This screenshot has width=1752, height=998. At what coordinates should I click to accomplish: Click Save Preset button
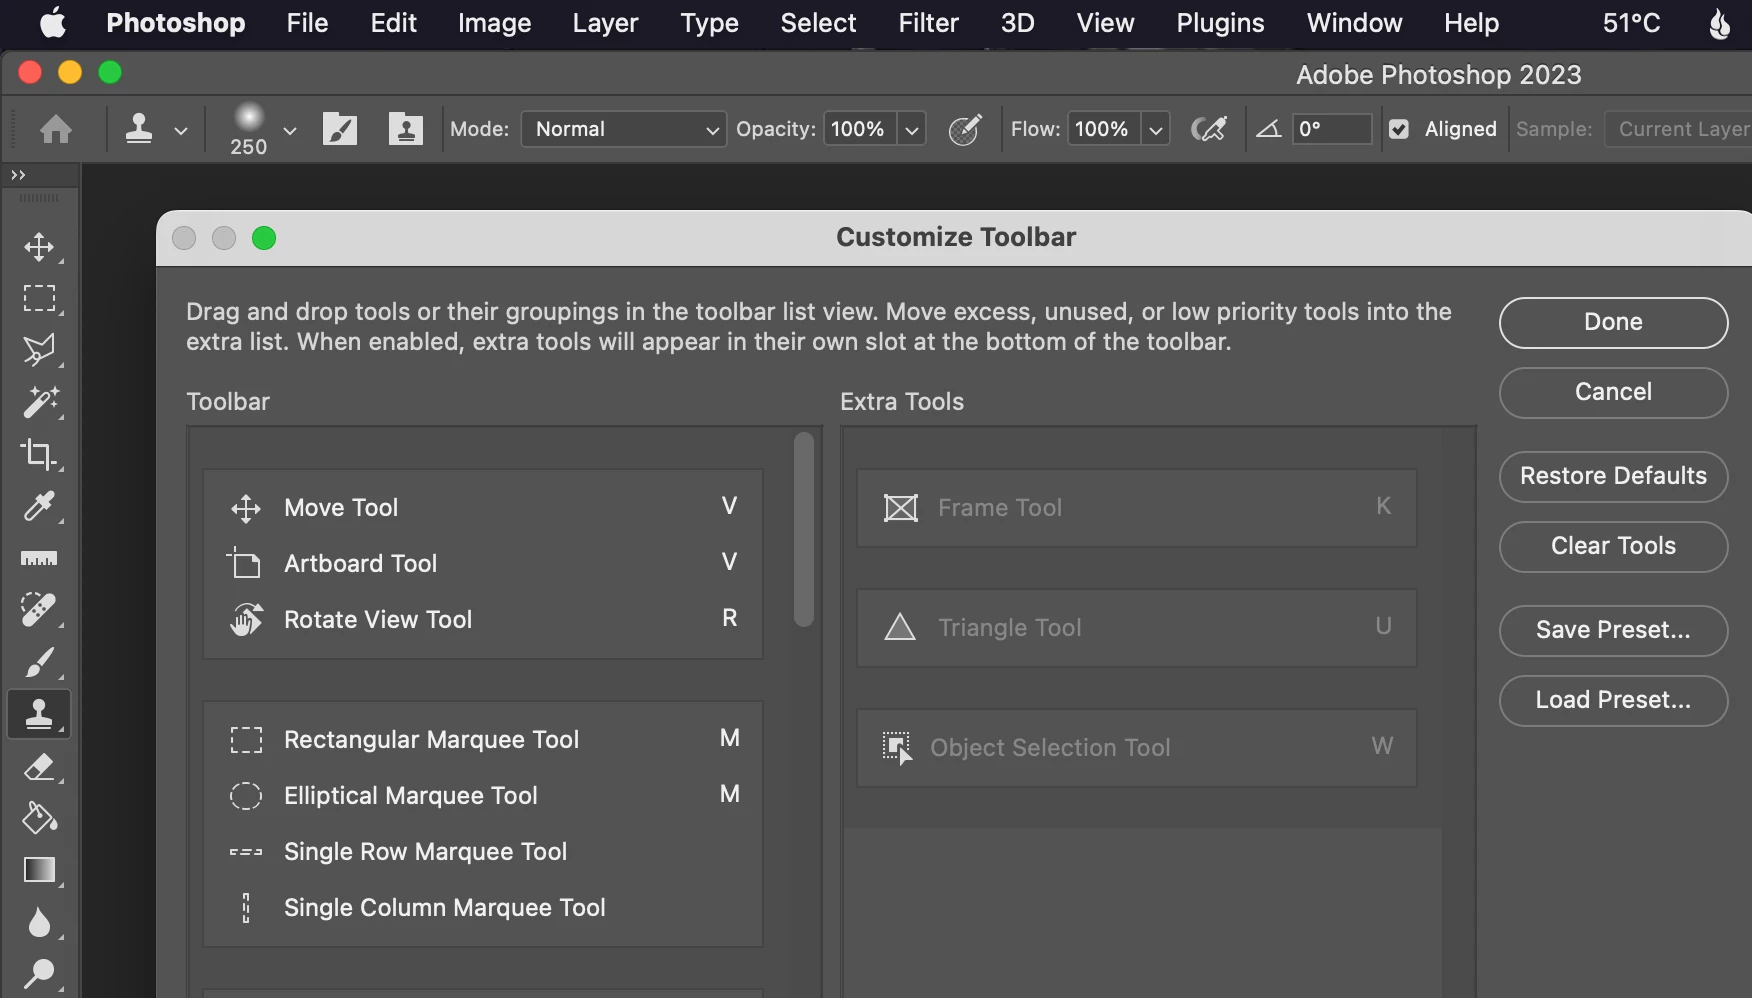[x=1613, y=630]
